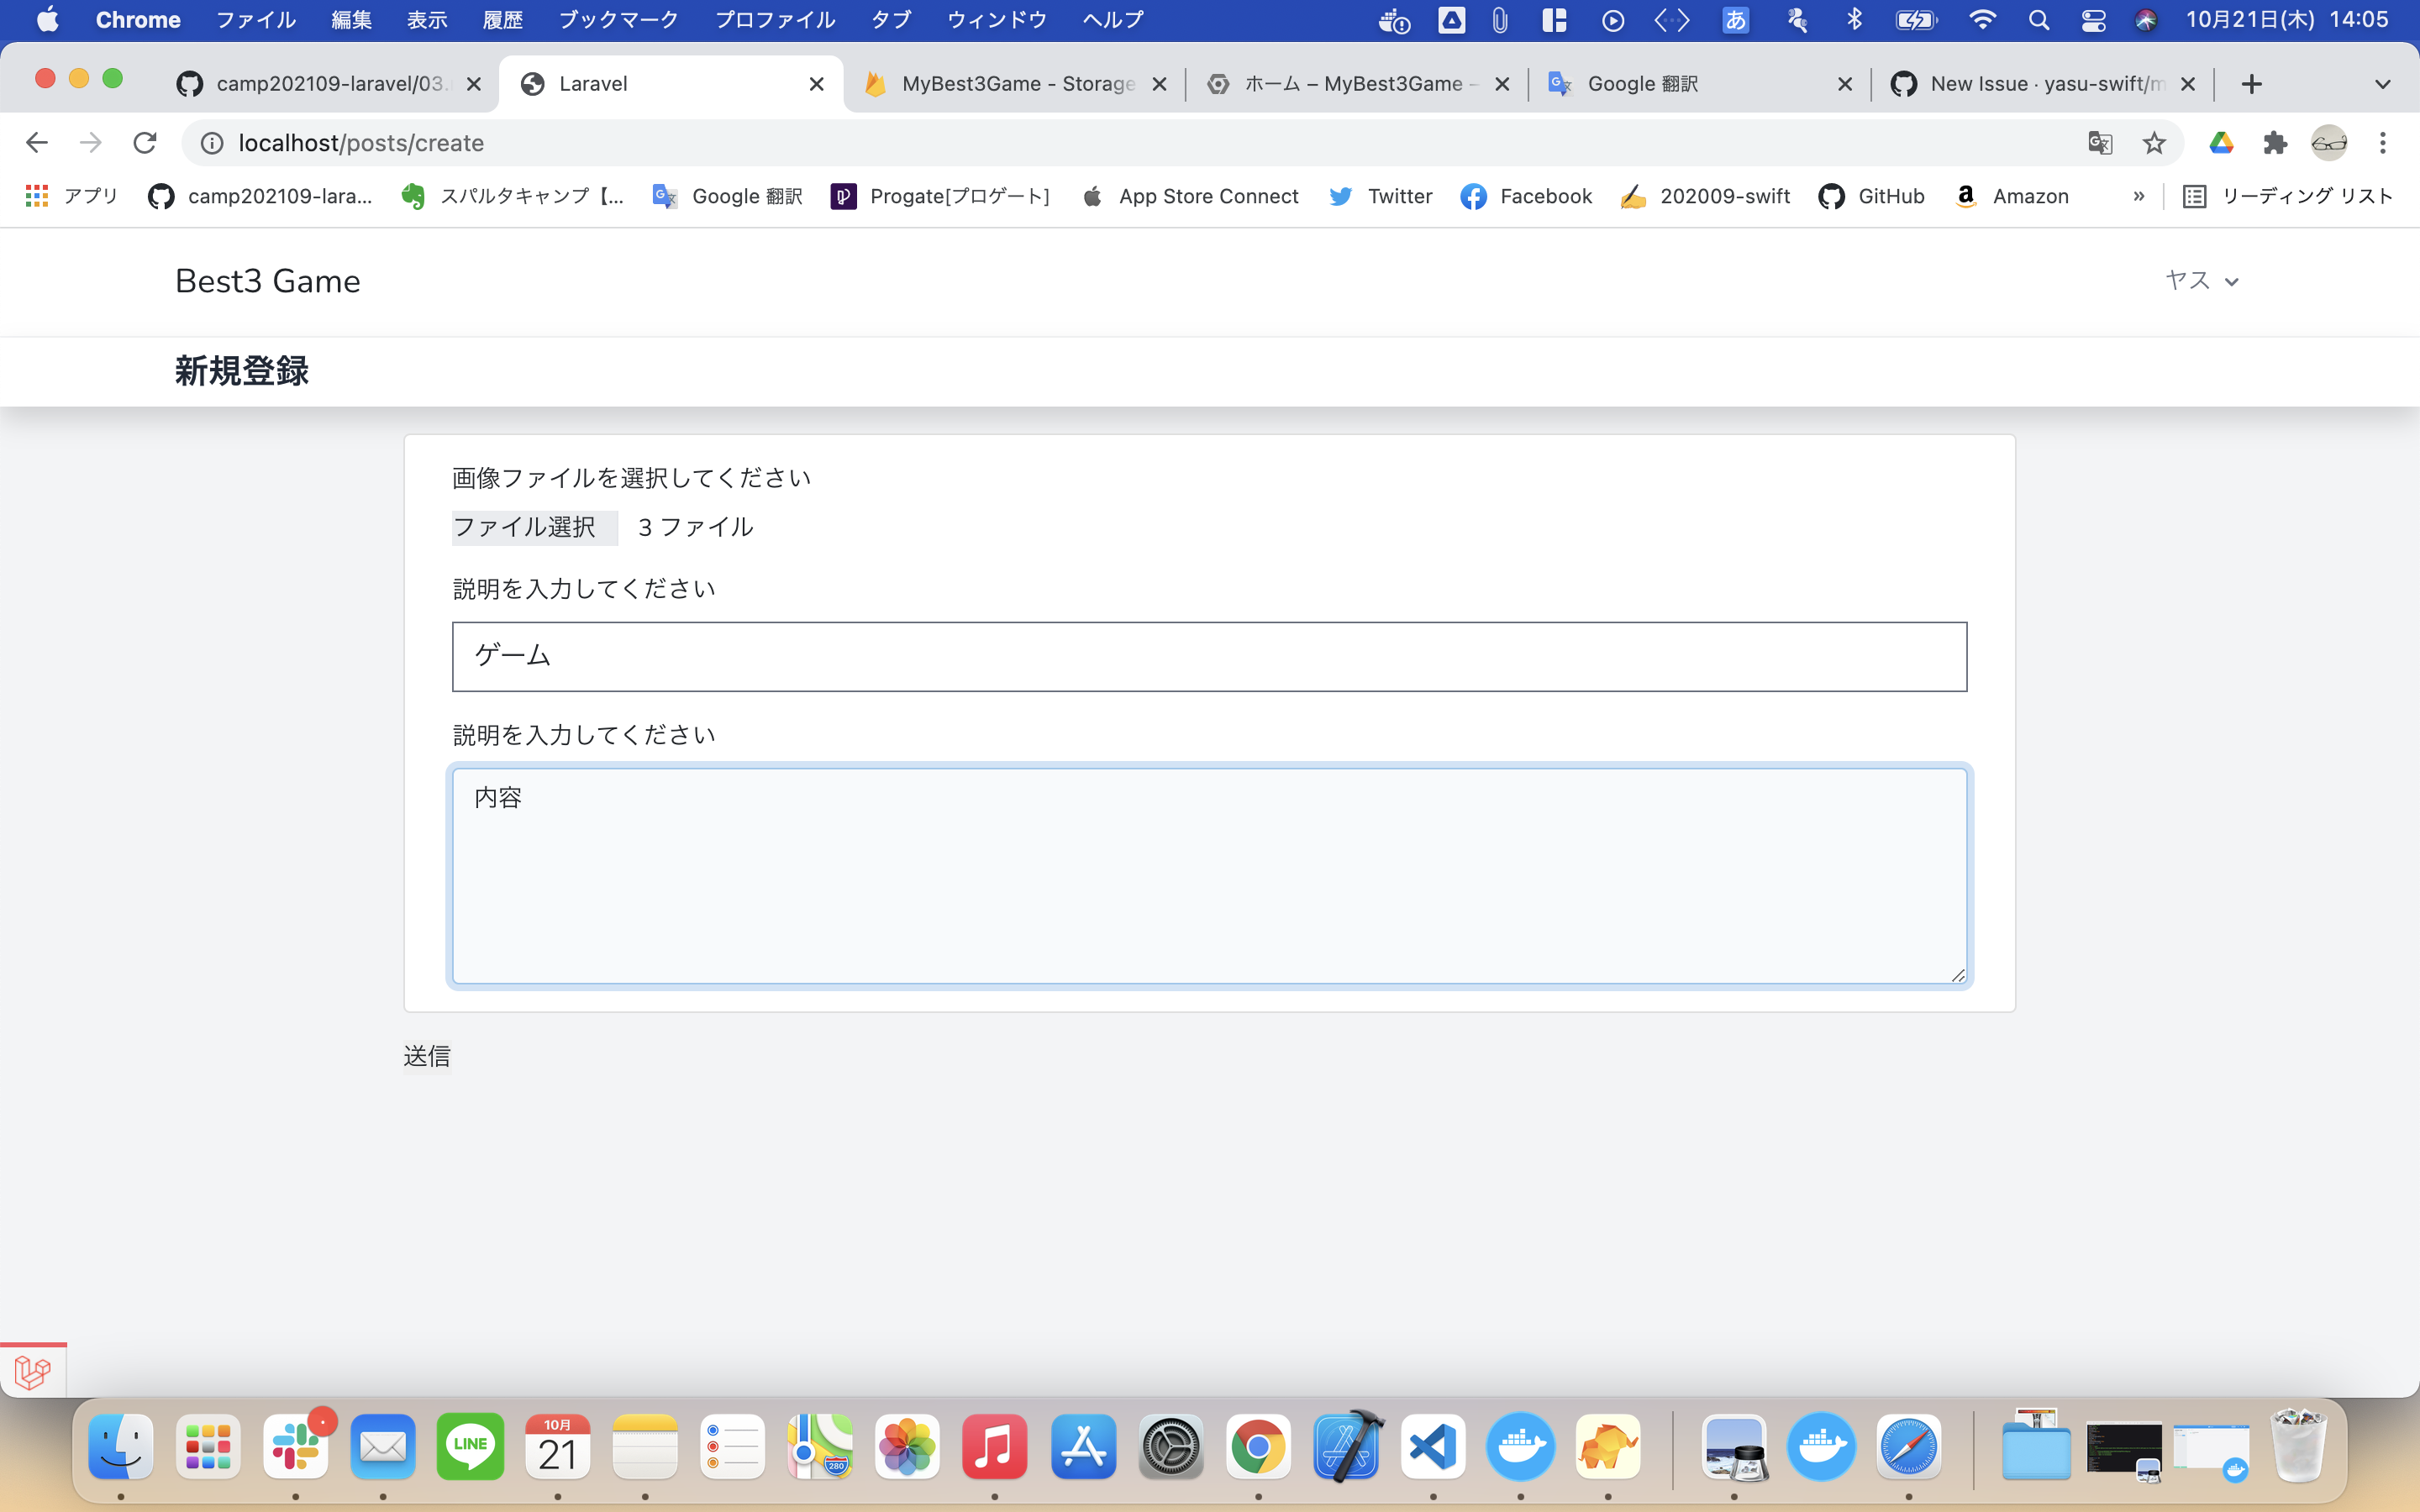Click the Safari icon in Dock

(x=1908, y=1446)
